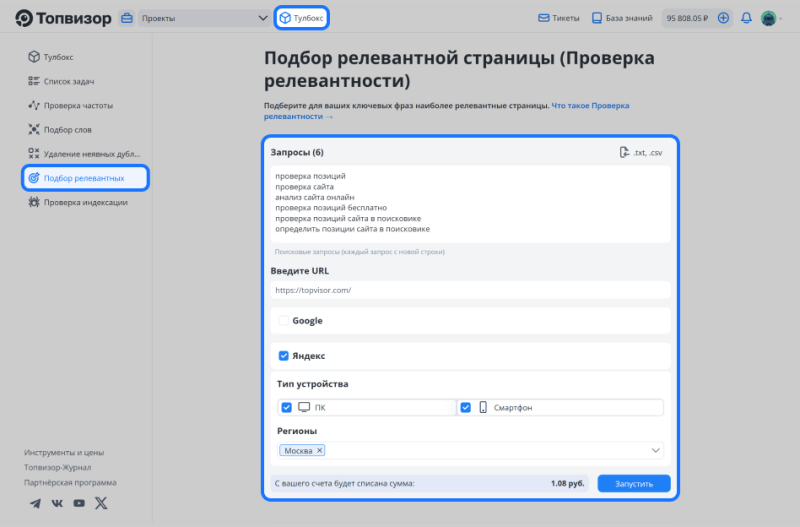Open Партнёрская программа link
This screenshot has width=800, height=527.
(x=70, y=482)
